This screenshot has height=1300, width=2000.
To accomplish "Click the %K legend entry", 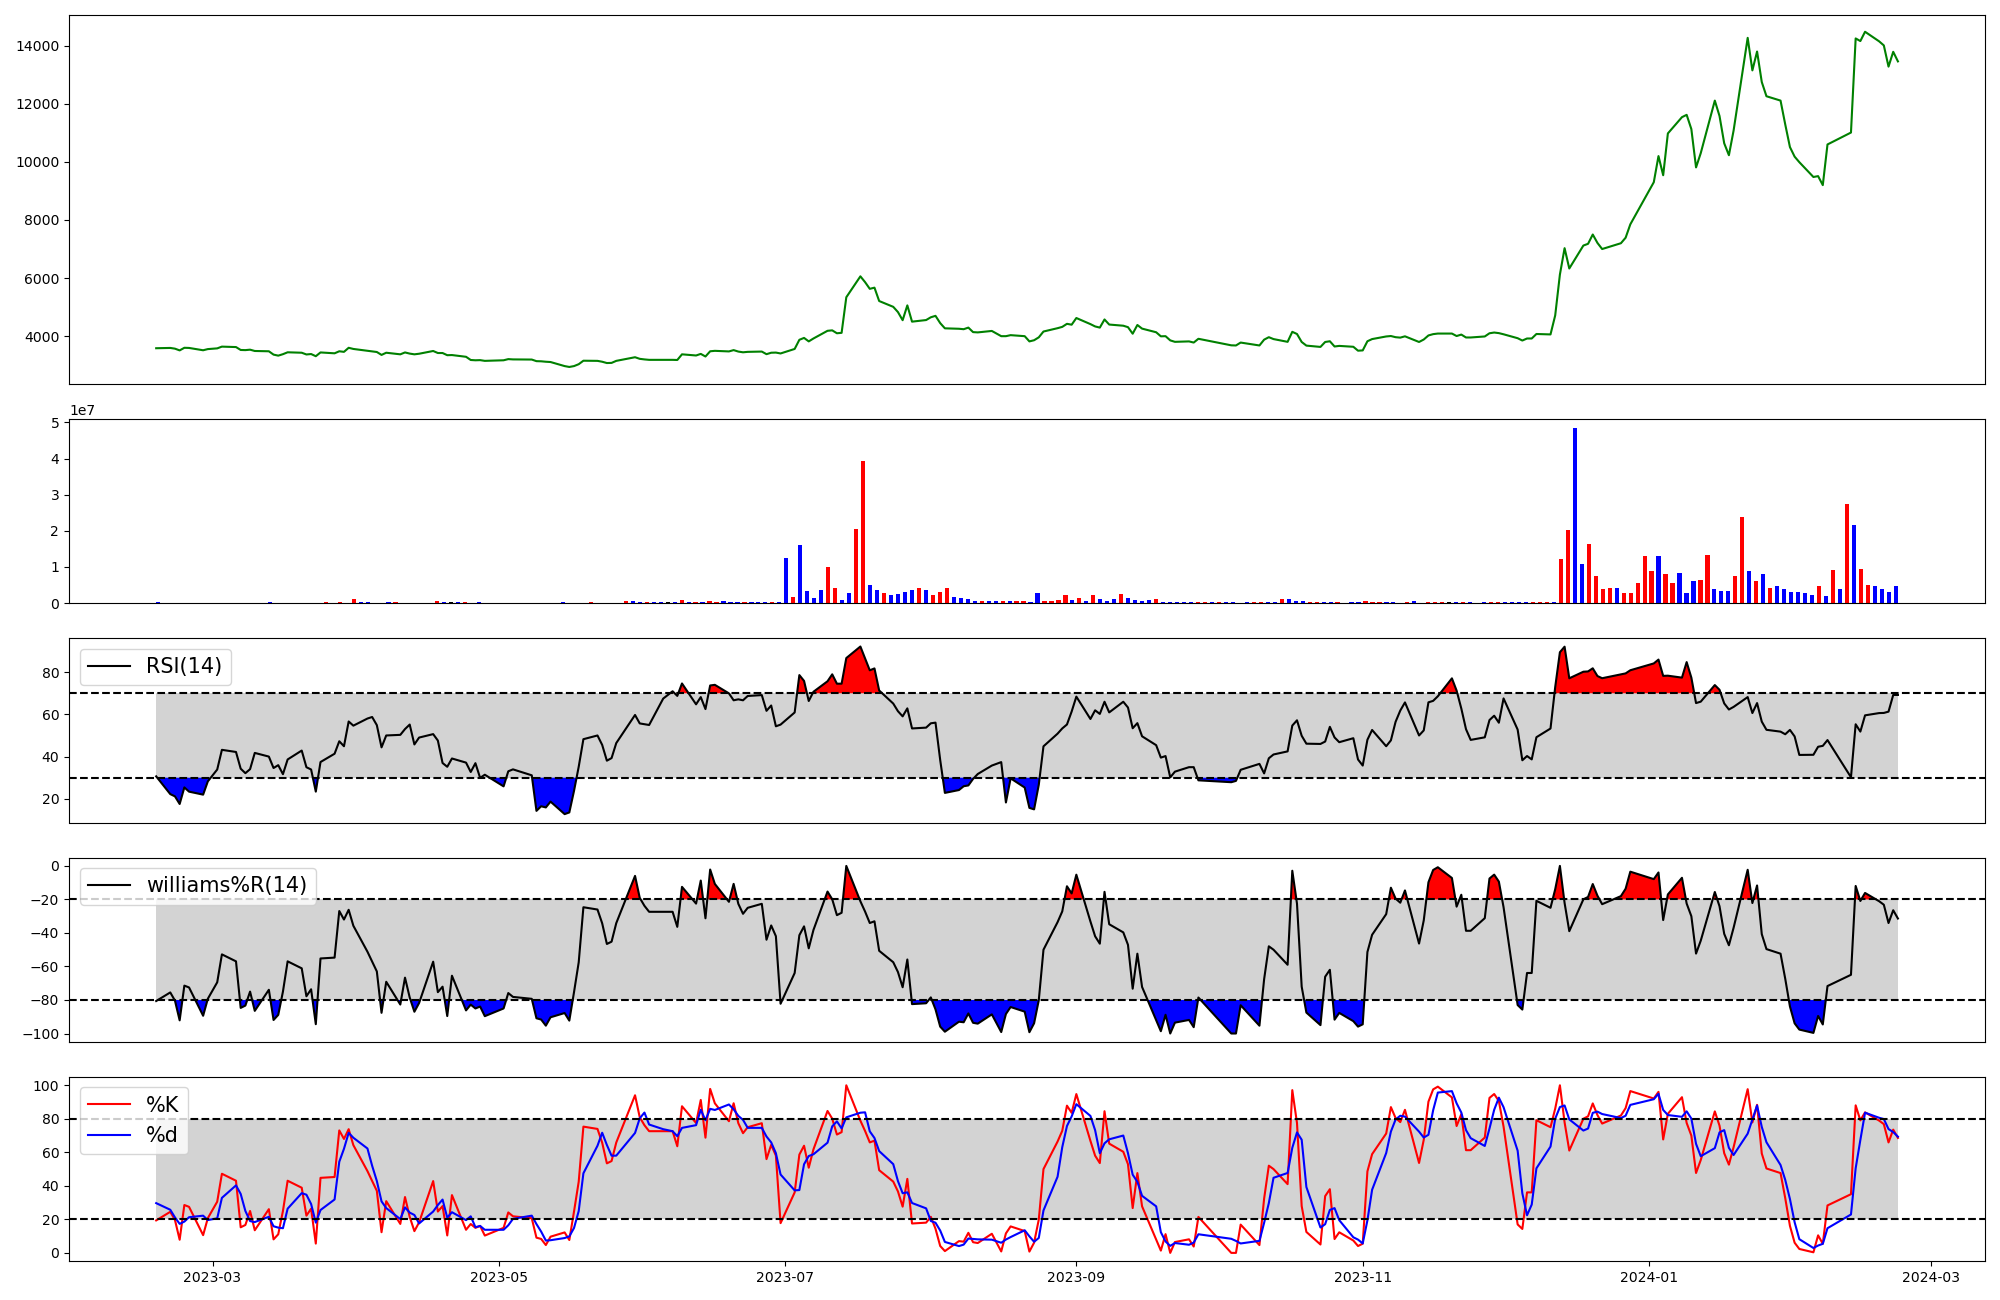I will 162,1104.
